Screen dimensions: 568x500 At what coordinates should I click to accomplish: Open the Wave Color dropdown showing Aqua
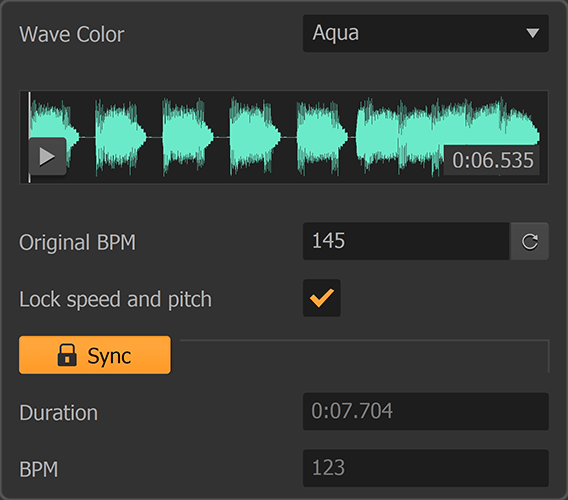426,33
